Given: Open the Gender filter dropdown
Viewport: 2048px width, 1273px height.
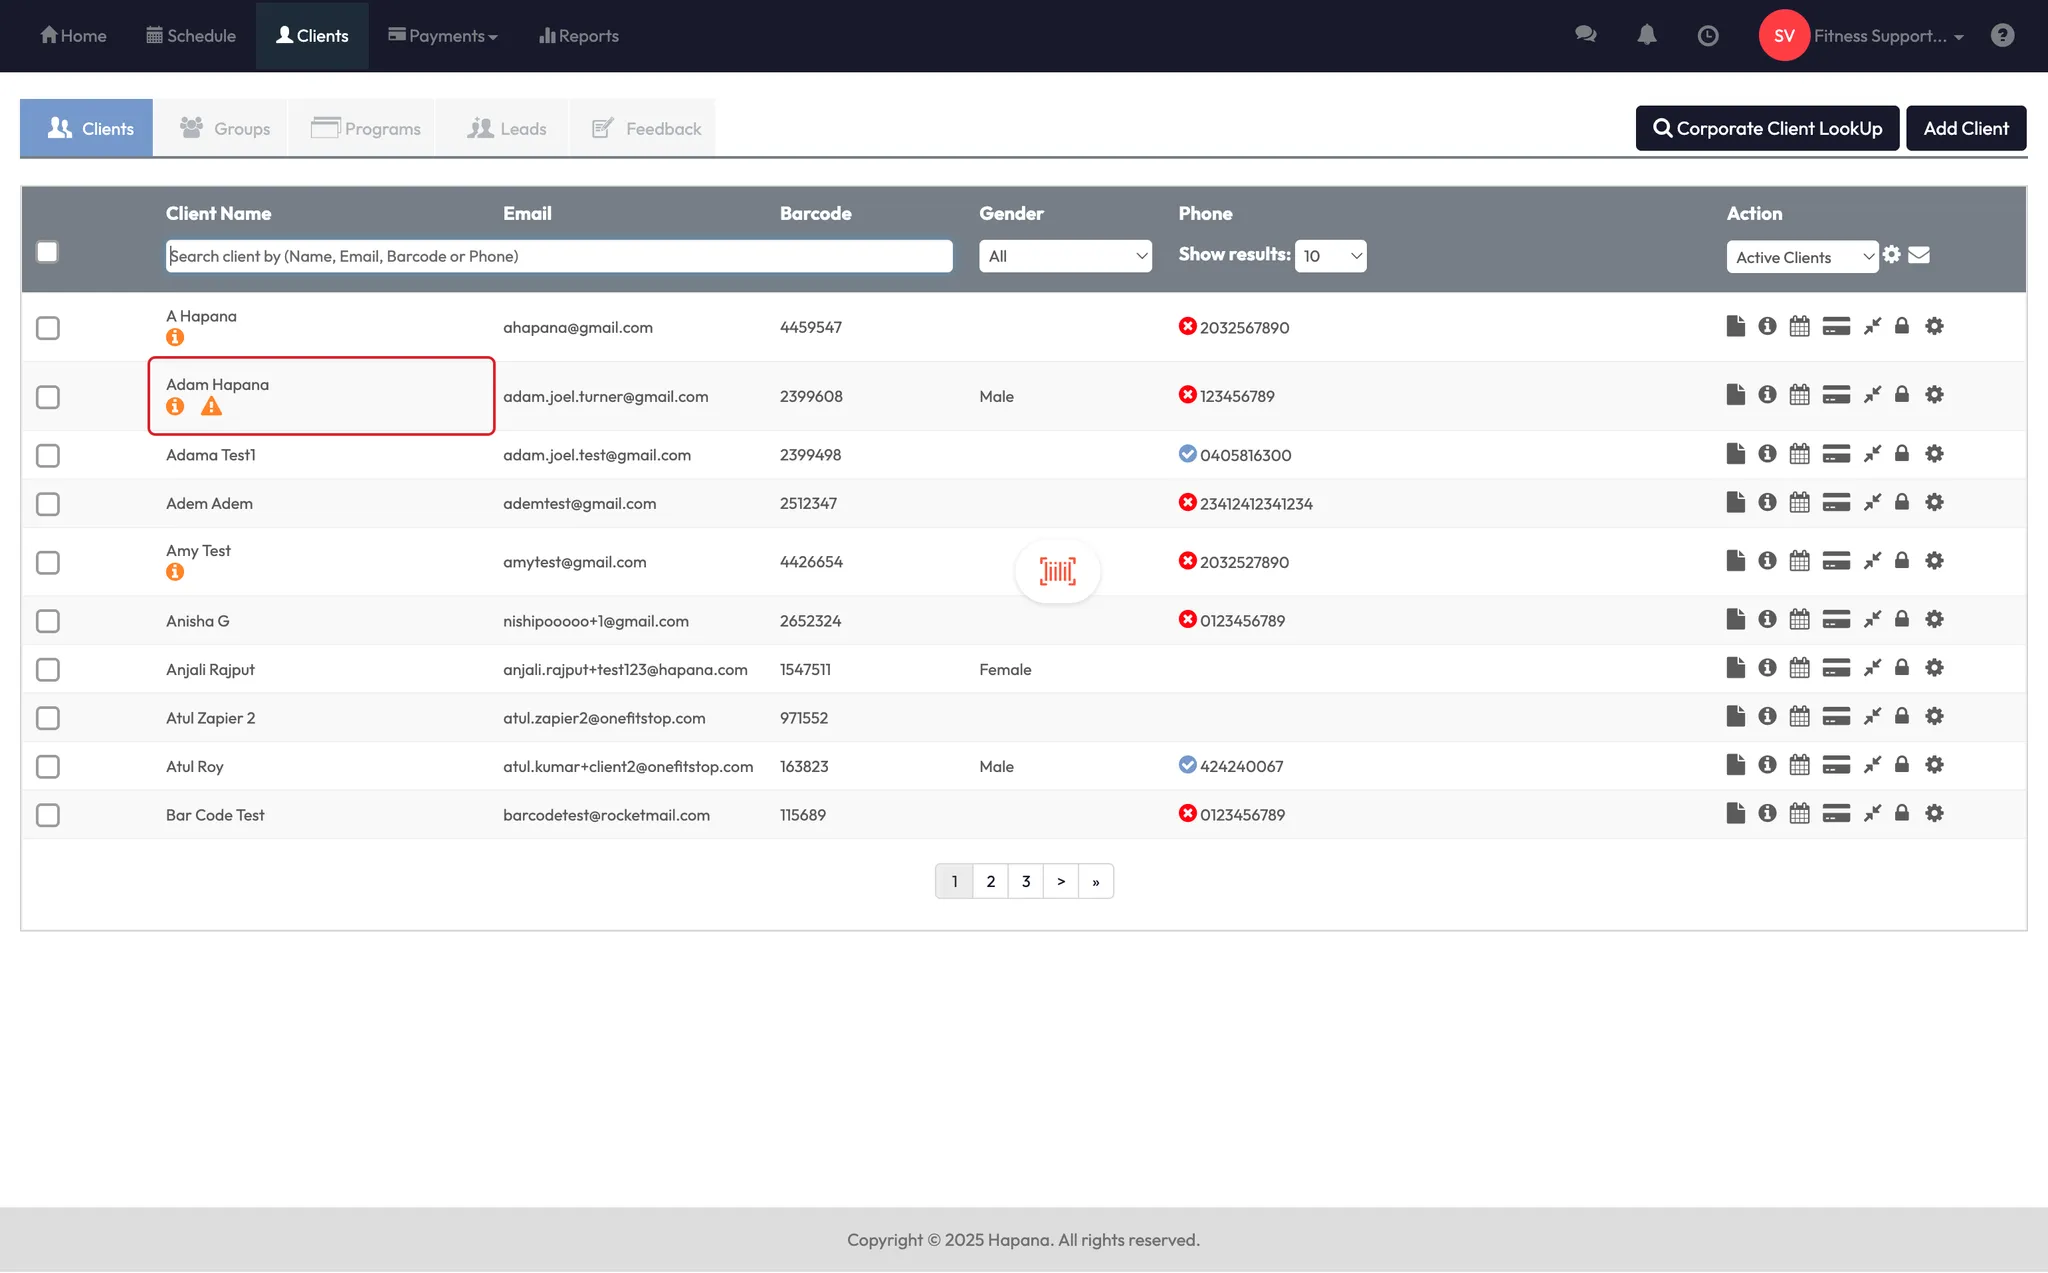Looking at the screenshot, I should tap(1065, 256).
